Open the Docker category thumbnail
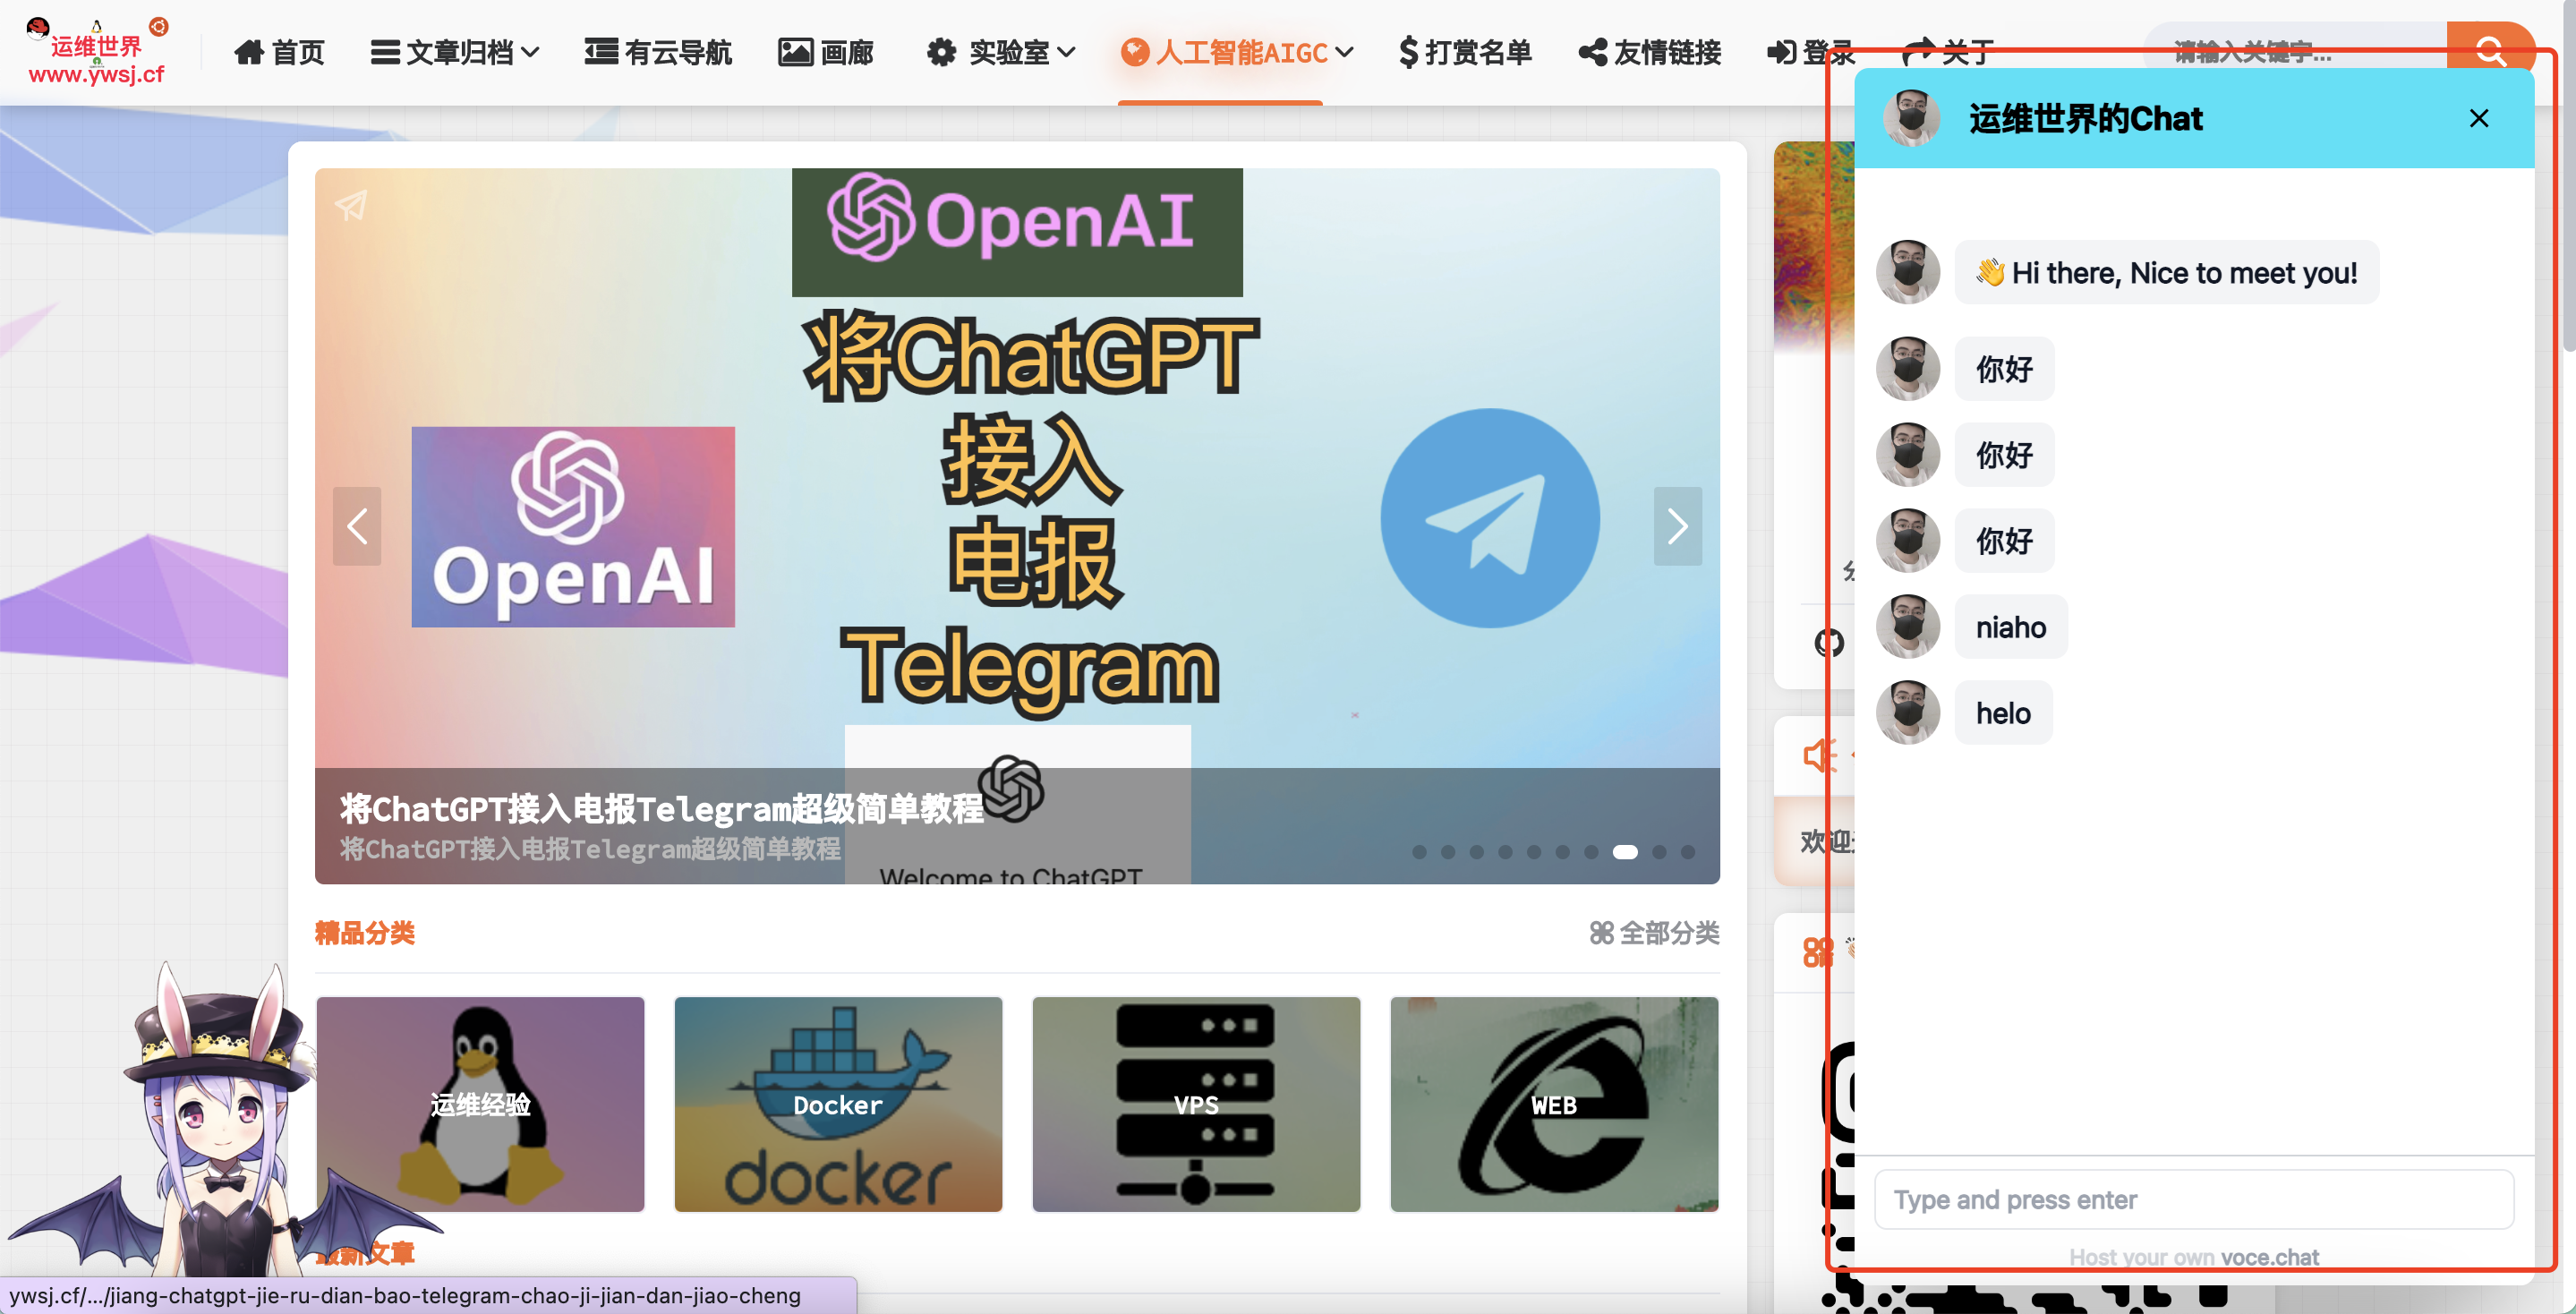 pos(838,1104)
